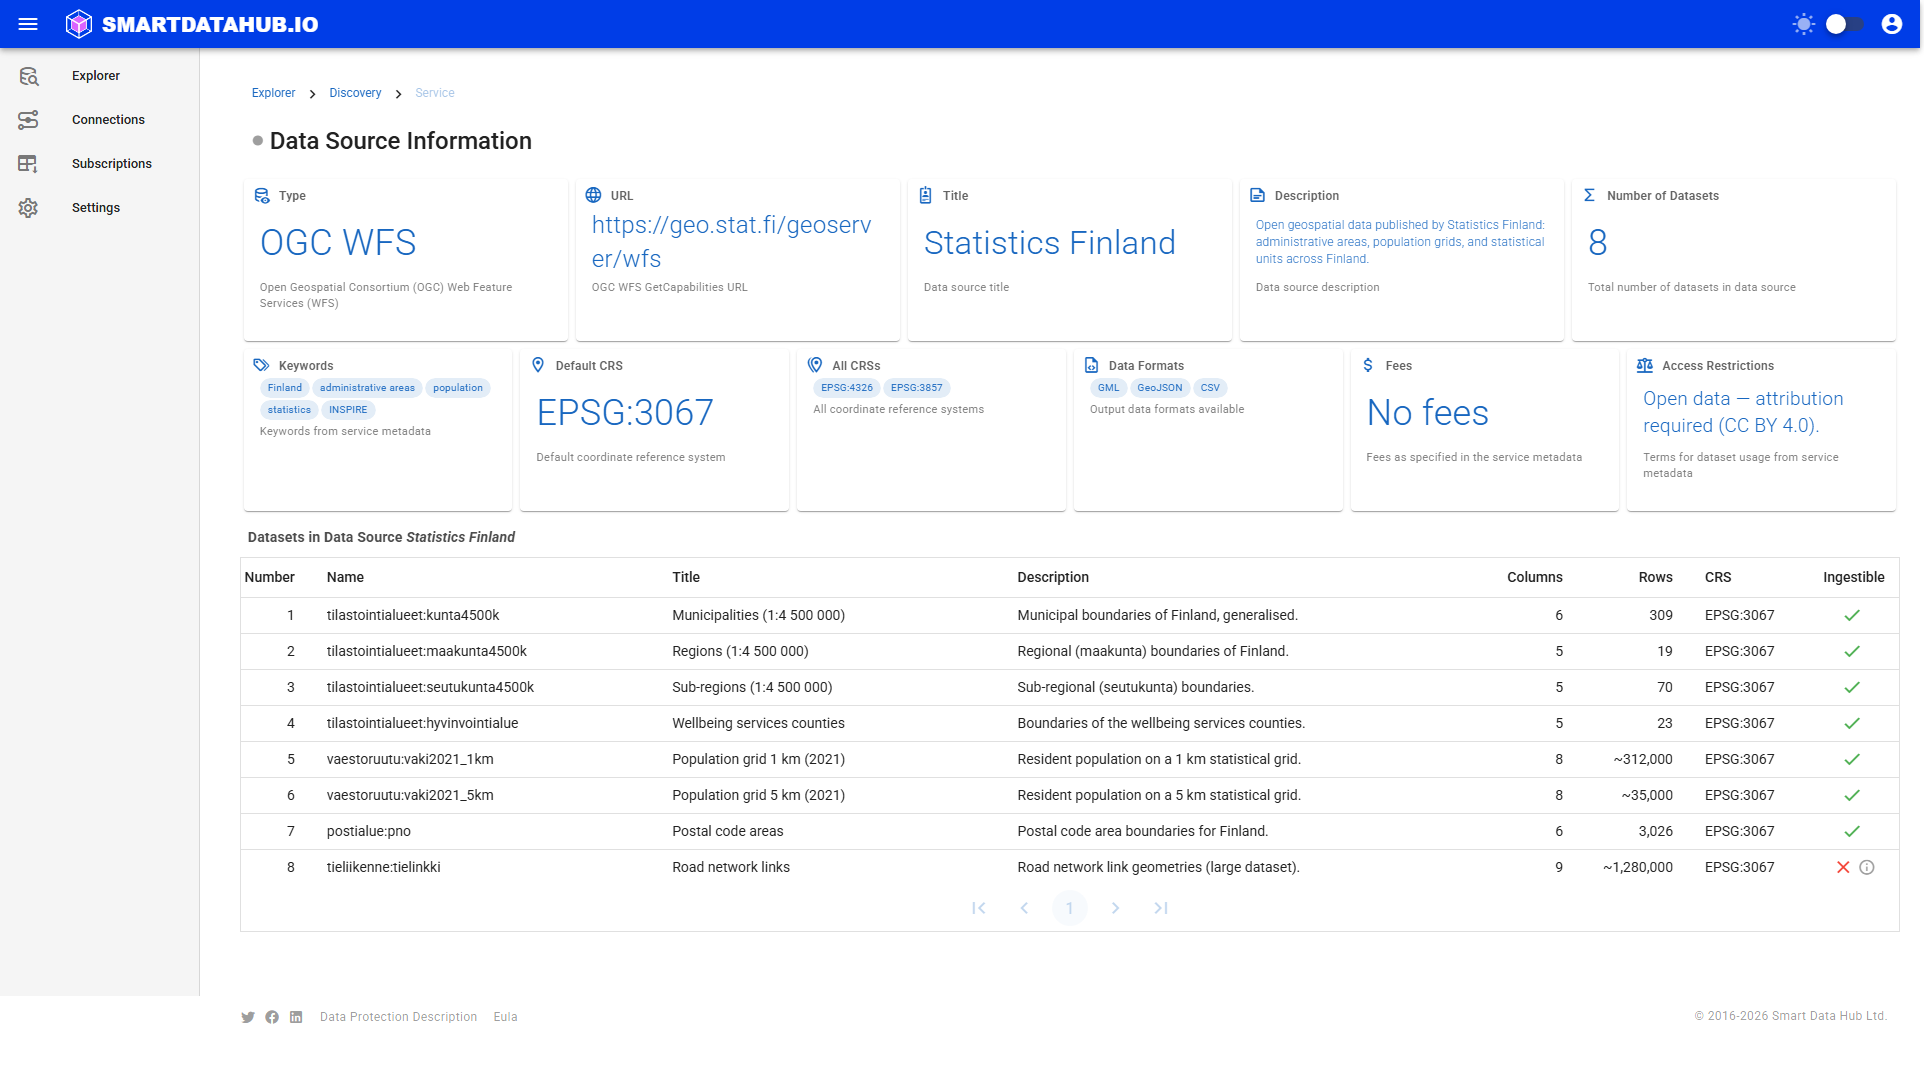Click the SmartDataHub cube logo
The image size is (1924, 1080).
point(79,24)
